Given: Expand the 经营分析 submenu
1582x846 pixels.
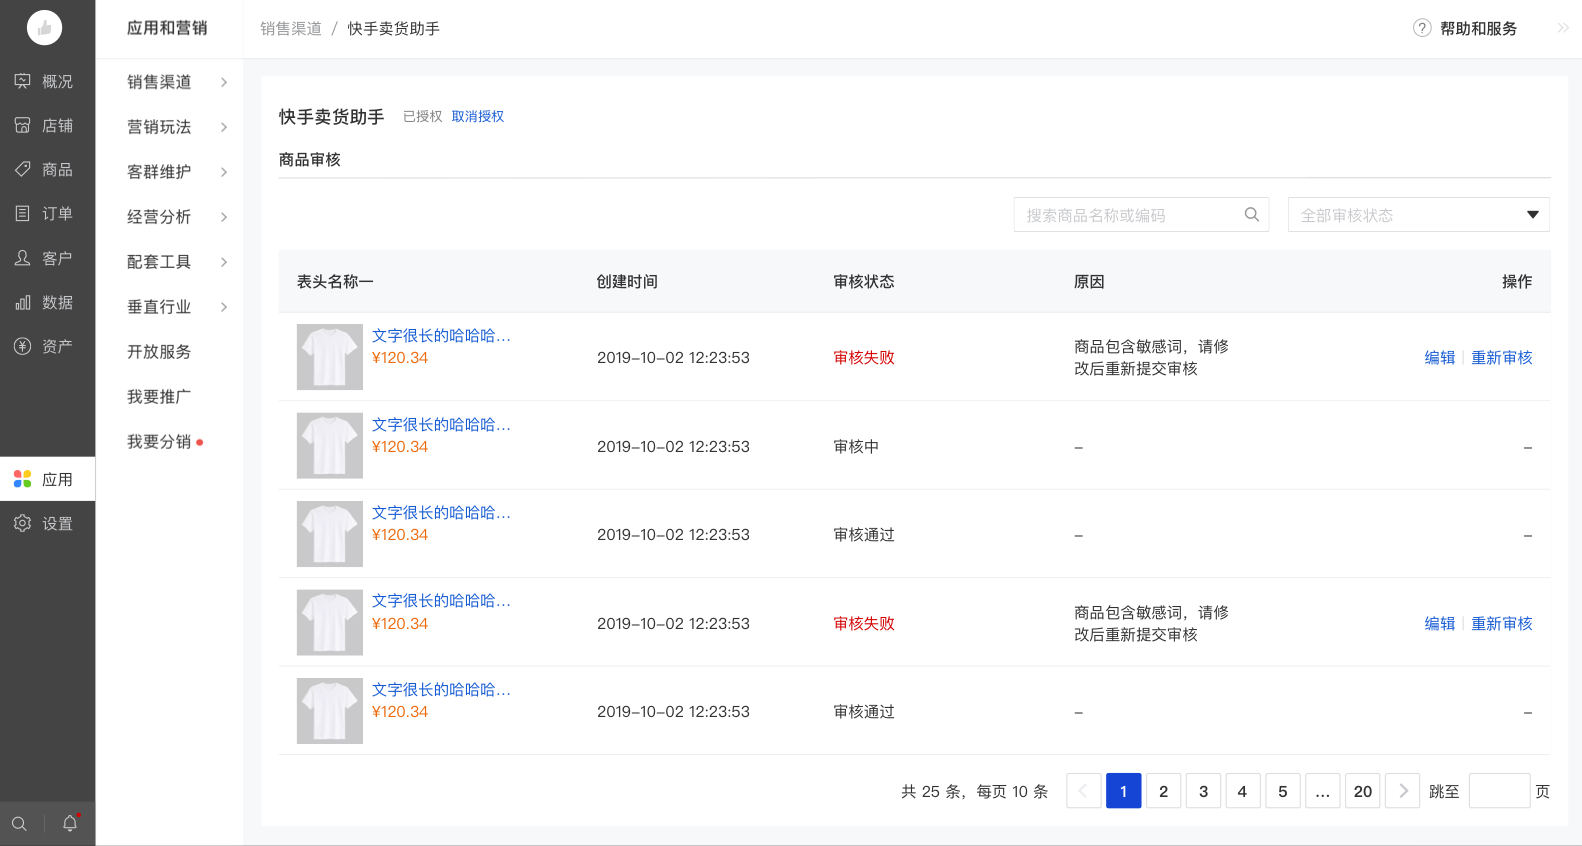Looking at the screenshot, I should [224, 217].
